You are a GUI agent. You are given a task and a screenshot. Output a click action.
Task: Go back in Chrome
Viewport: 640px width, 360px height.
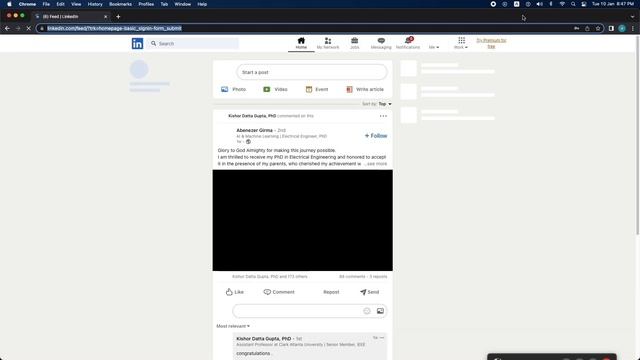point(7,28)
